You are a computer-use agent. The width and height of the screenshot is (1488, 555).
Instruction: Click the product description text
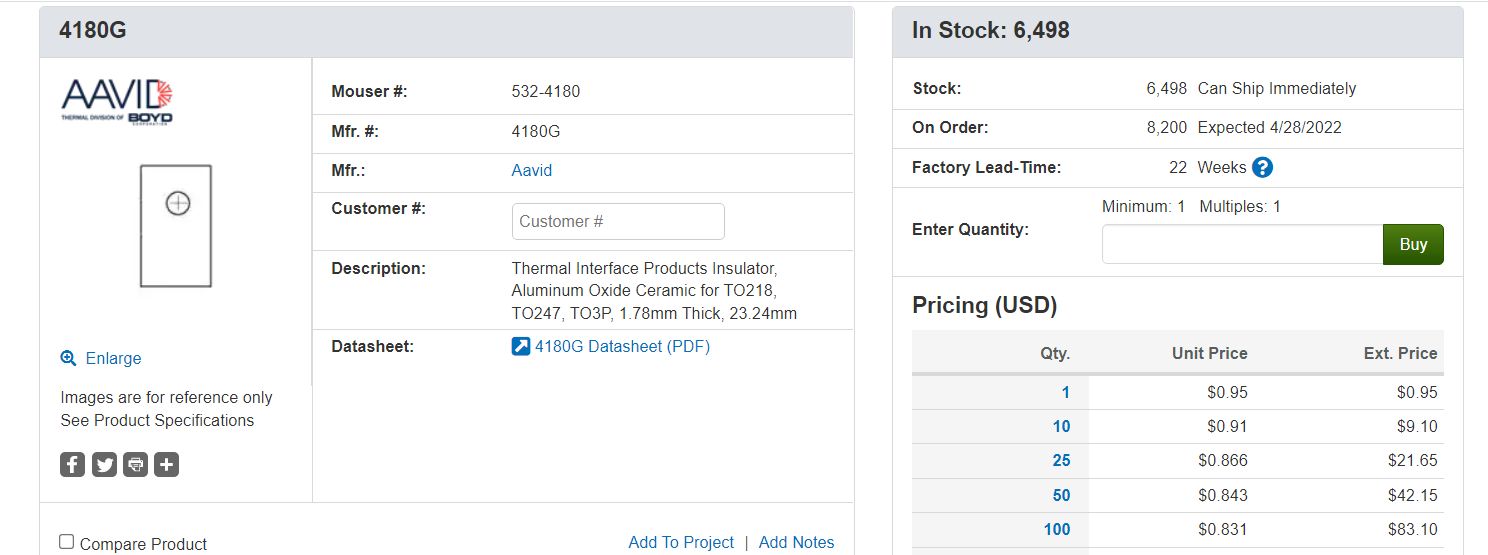pyautogui.click(x=654, y=291)
